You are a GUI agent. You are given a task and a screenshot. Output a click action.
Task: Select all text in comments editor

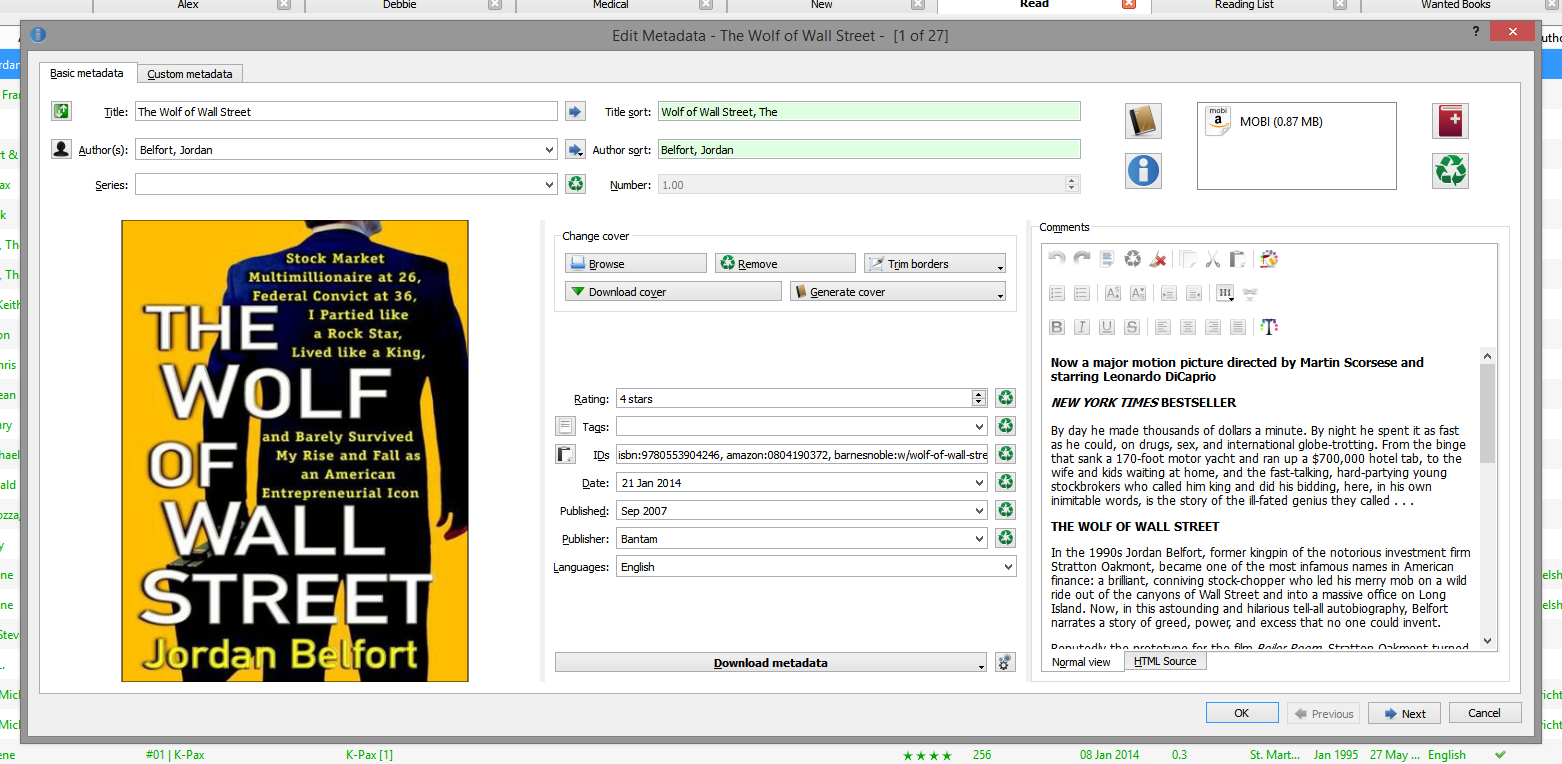click(1107, 259)
